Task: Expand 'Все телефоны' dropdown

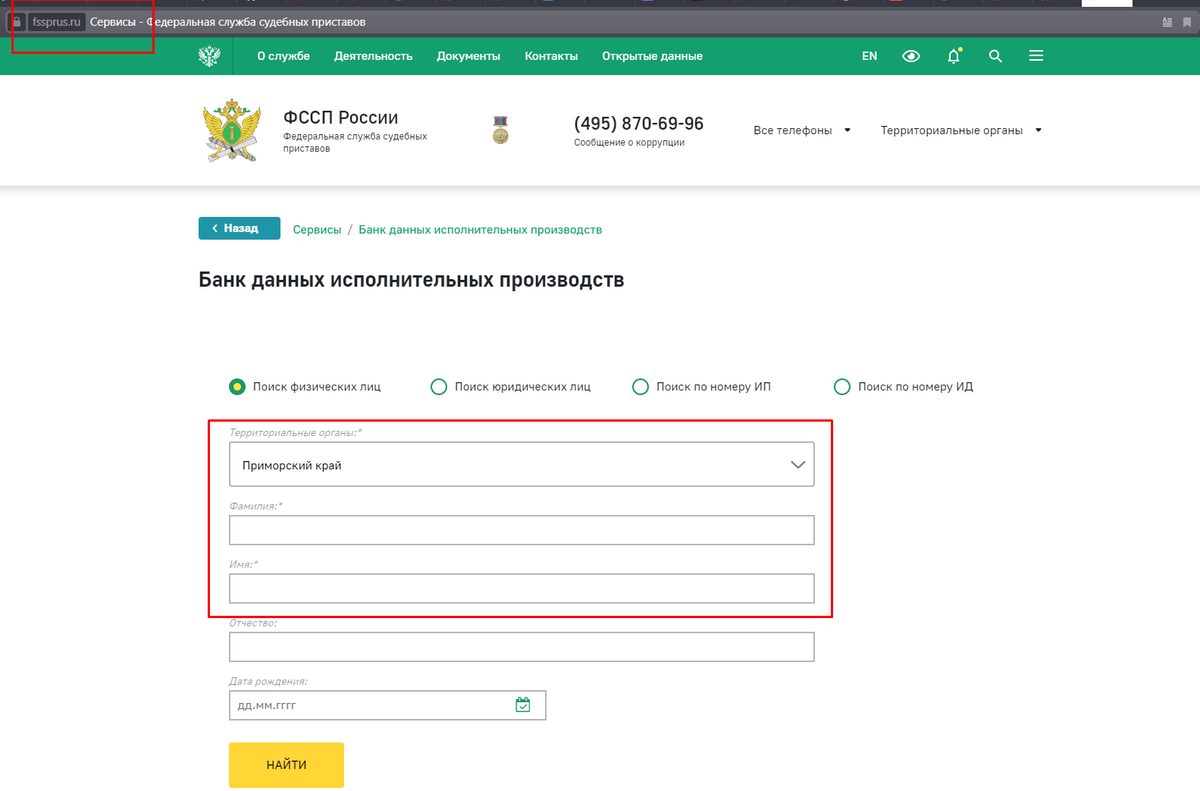Action: 802,130
